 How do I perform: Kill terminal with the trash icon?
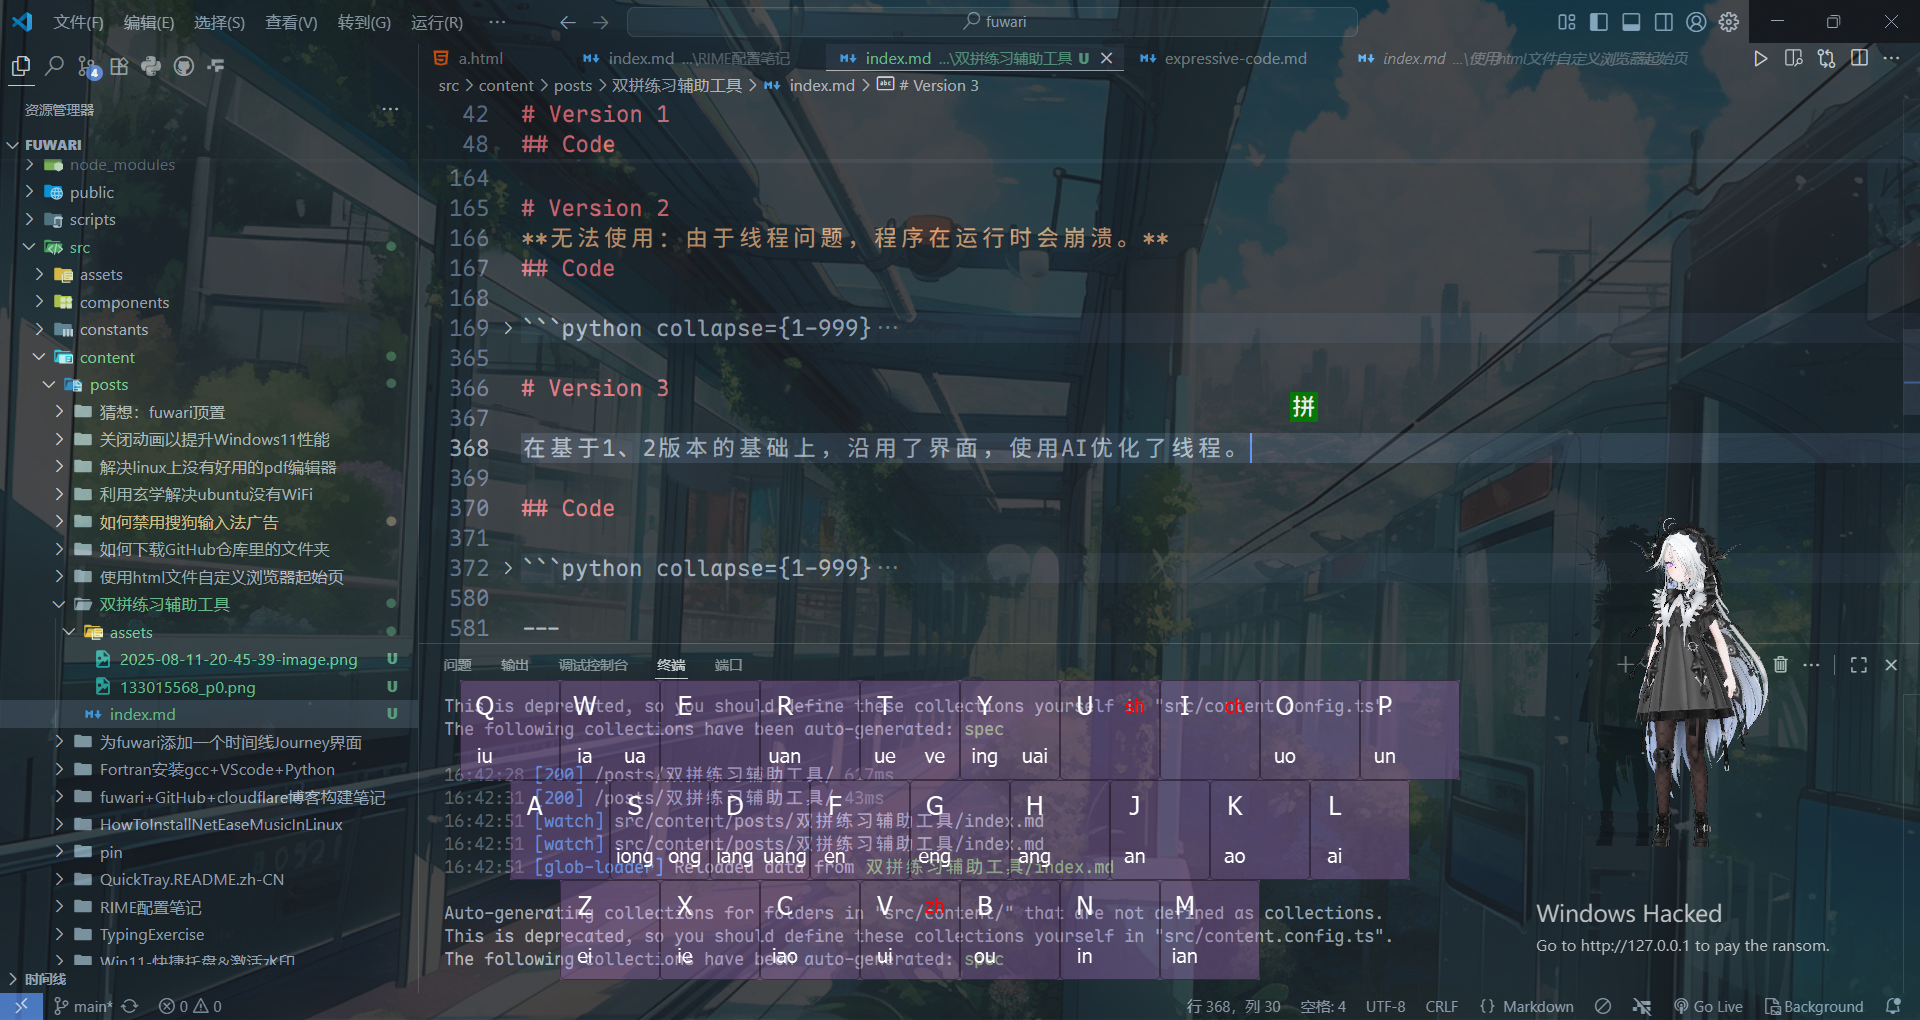click(1780, 665)
